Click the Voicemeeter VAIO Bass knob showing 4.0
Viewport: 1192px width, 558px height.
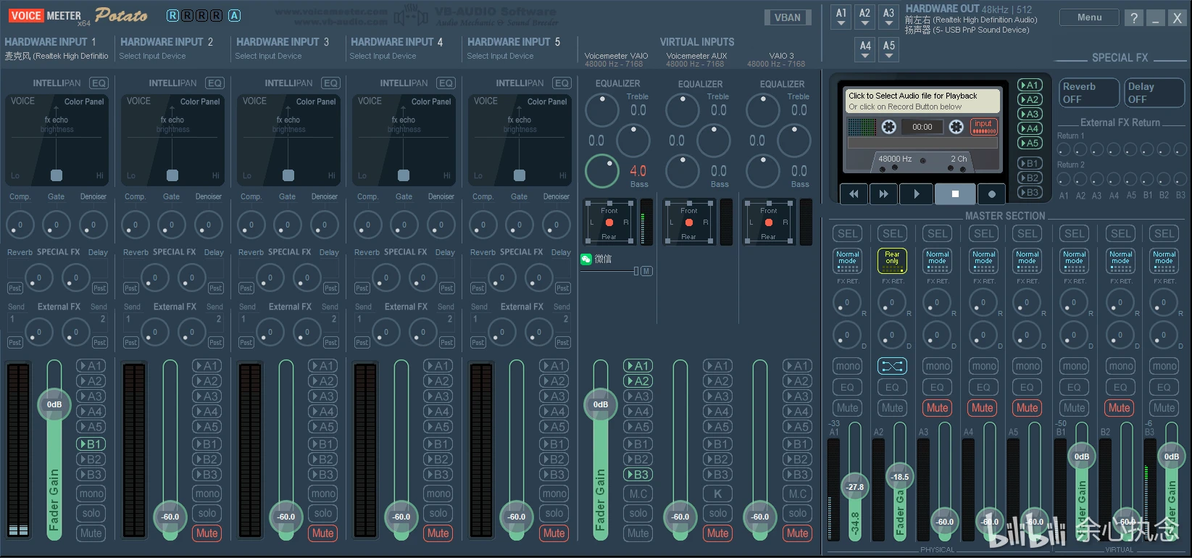tap(601, 171)
